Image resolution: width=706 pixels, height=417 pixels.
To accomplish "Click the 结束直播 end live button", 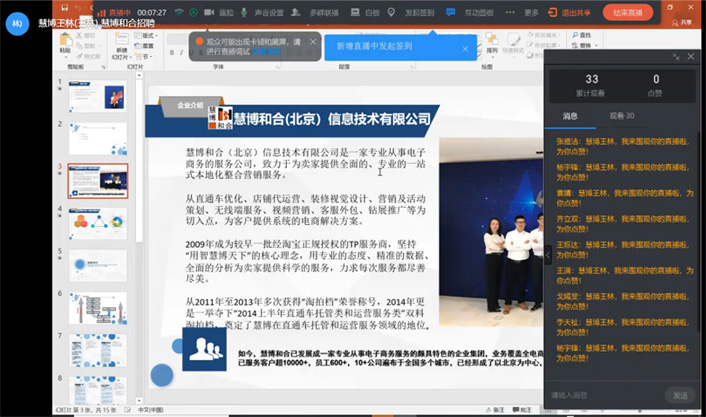I will click(x=628, y=13).
